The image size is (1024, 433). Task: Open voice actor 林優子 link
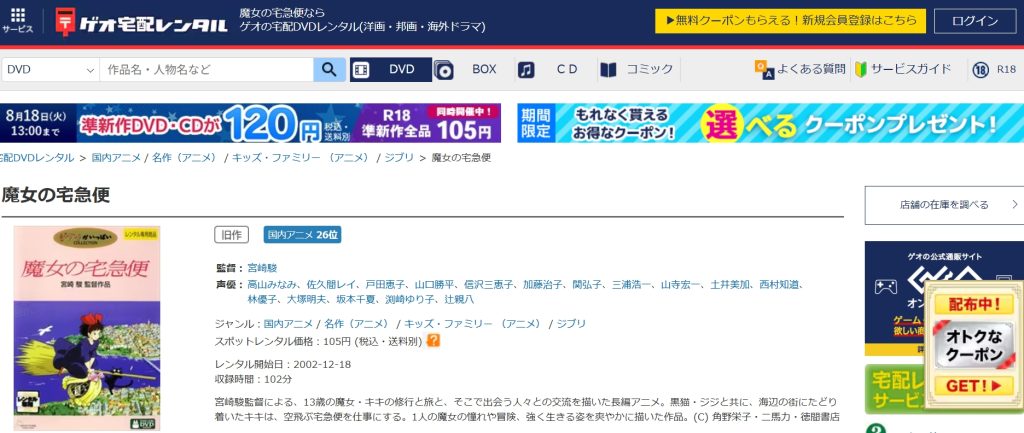coord(263,300)
